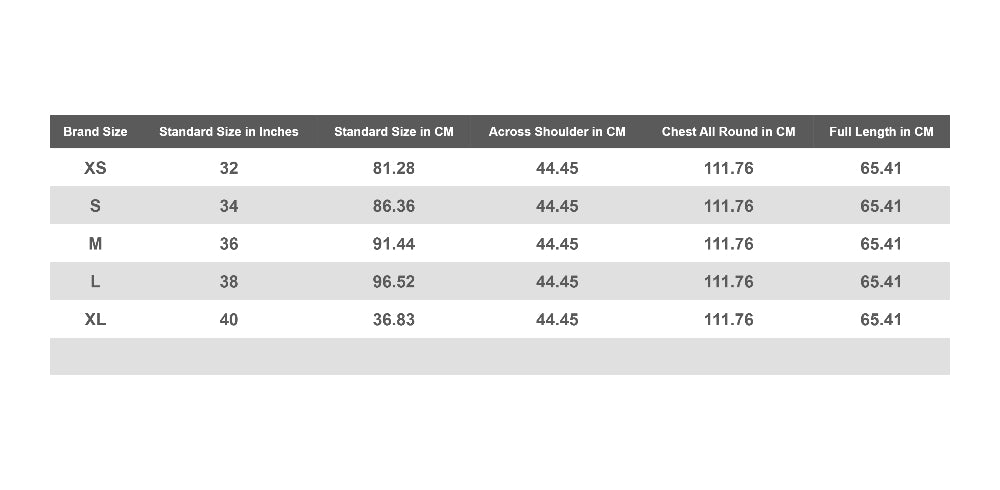Select the Across Shoulder in CM header
This screenshot has width=1000, height=490.
[x=557, y=131]
